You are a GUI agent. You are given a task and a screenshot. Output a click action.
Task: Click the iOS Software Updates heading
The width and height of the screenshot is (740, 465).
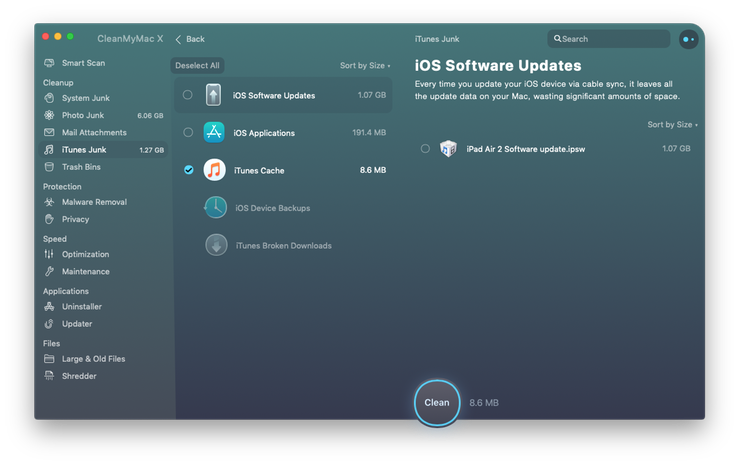tap(498, 66)
